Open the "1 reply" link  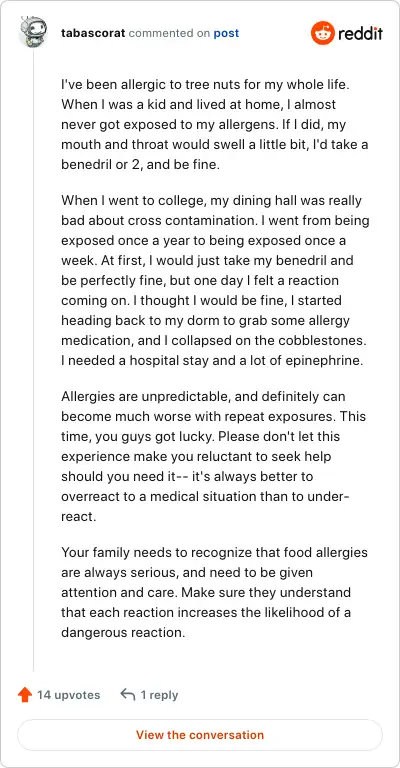(159, 695)
